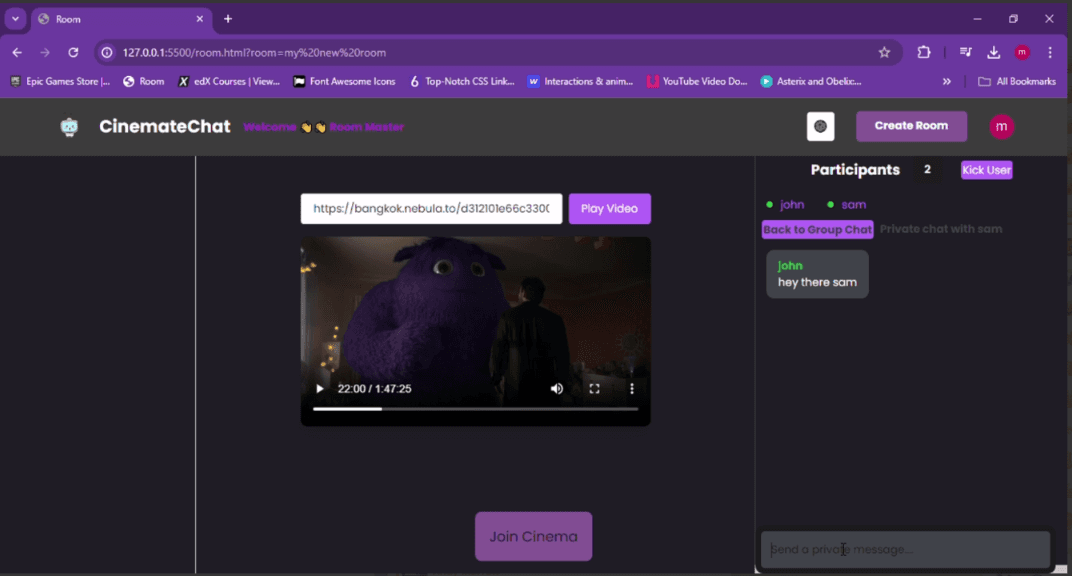Open the Chrome profile avatar

point(1022,53)
